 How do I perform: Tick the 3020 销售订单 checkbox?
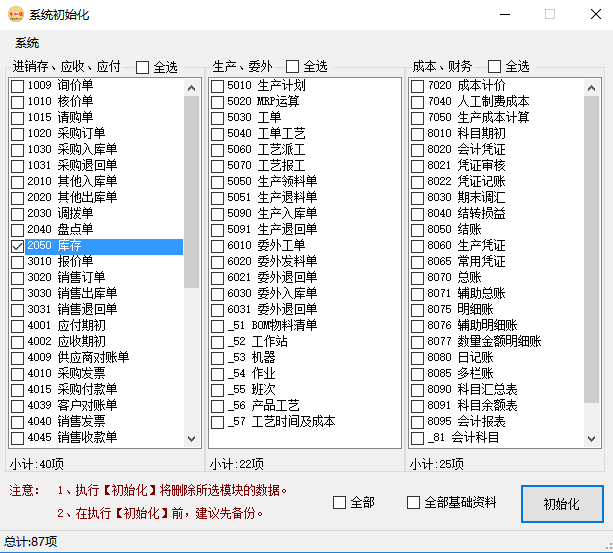click(17, 278)
